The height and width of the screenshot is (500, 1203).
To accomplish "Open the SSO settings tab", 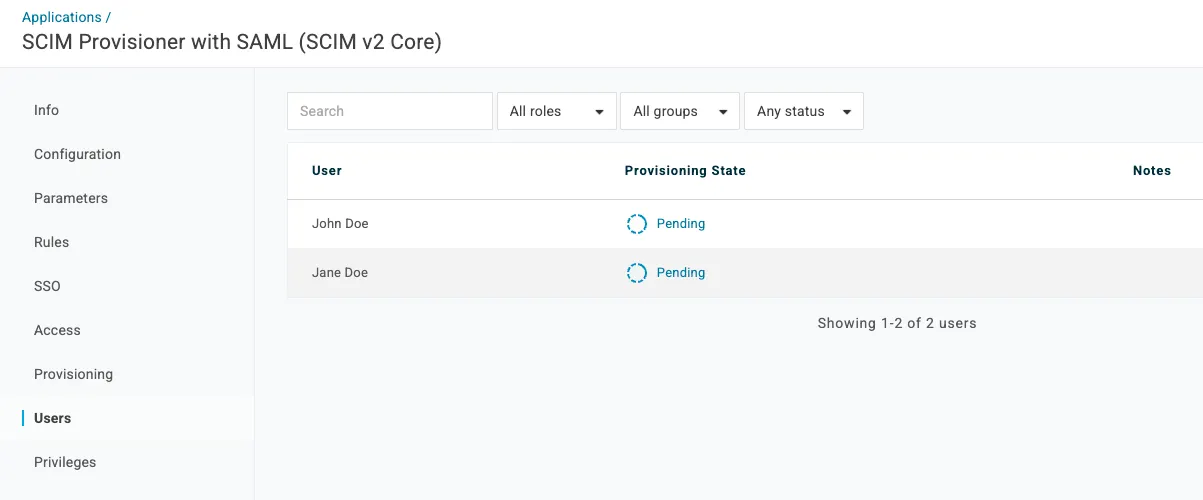I will (47, 286).
